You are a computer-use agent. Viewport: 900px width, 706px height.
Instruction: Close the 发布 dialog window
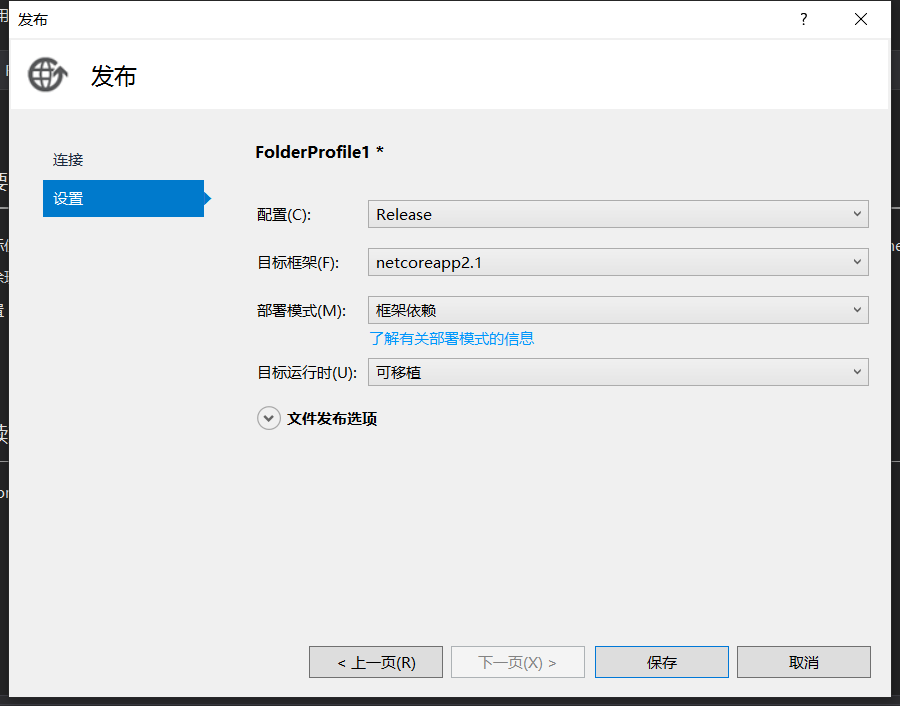(x=860, y=20)
